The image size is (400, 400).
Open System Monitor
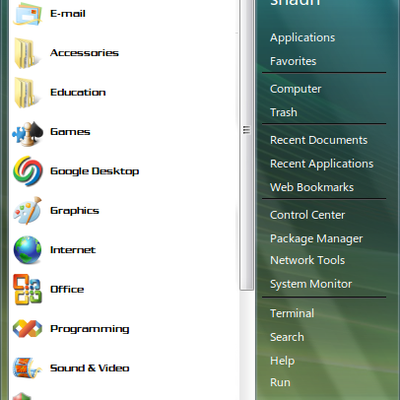click(x=311, y=284)
